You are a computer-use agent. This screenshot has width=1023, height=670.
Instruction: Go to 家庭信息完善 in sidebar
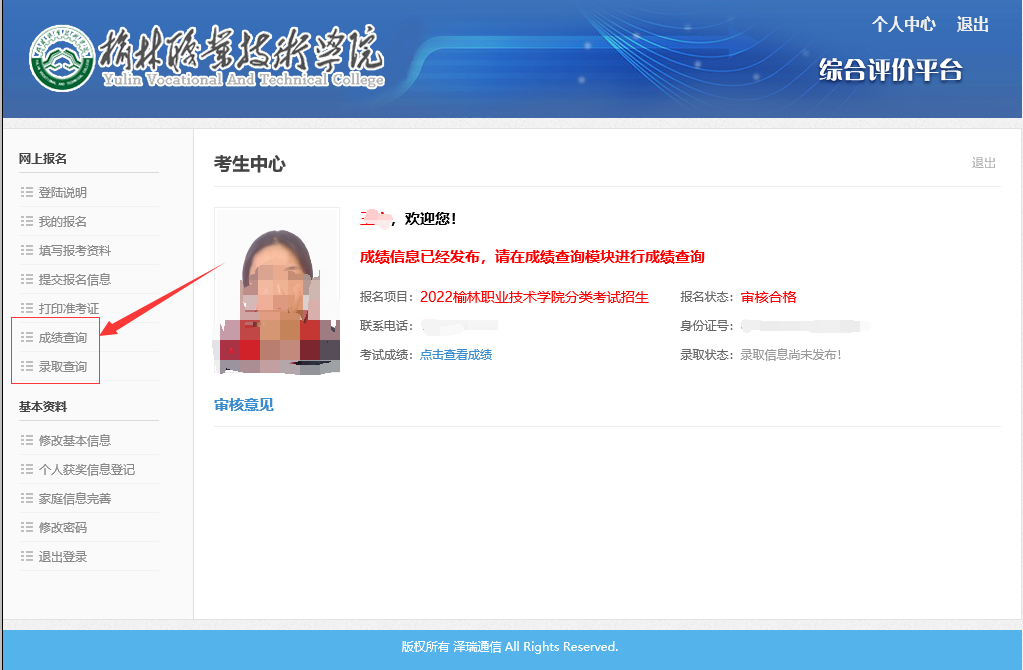pos(74,498)
